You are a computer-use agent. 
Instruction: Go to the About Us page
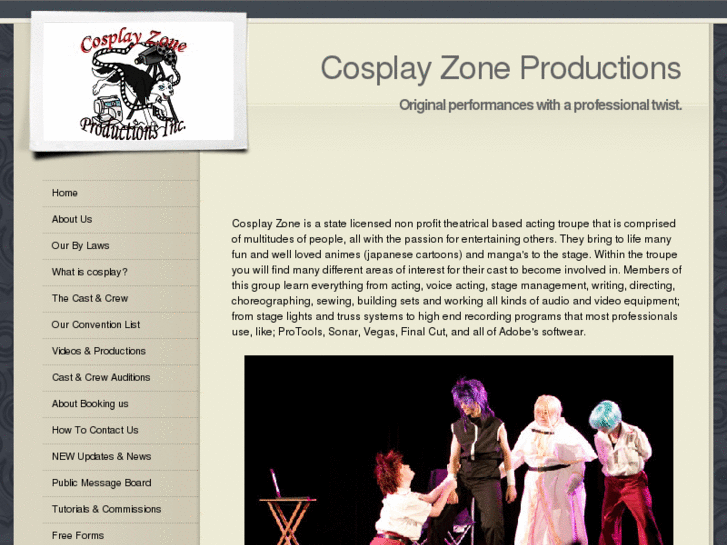coord(72,219)
